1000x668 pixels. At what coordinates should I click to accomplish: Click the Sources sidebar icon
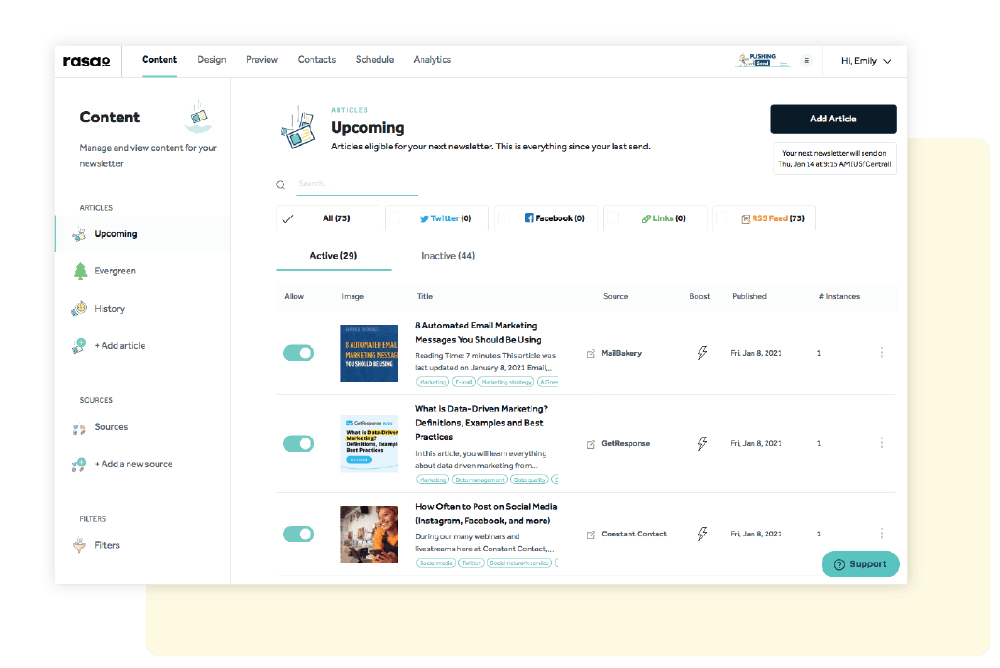pos(79,429)
